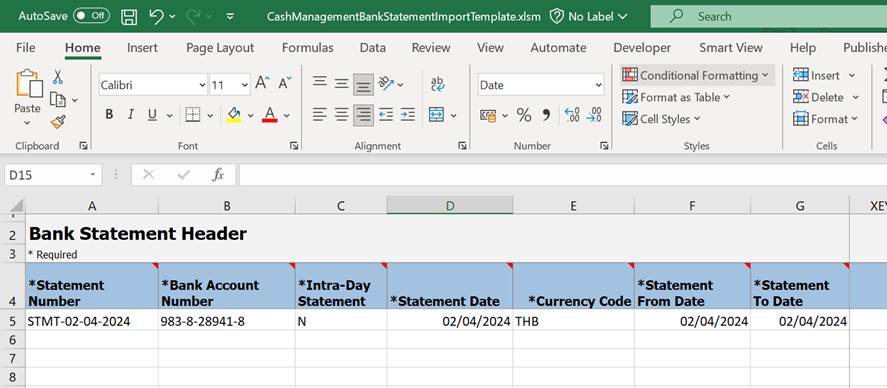Apply red Font Color

[270, 115]
